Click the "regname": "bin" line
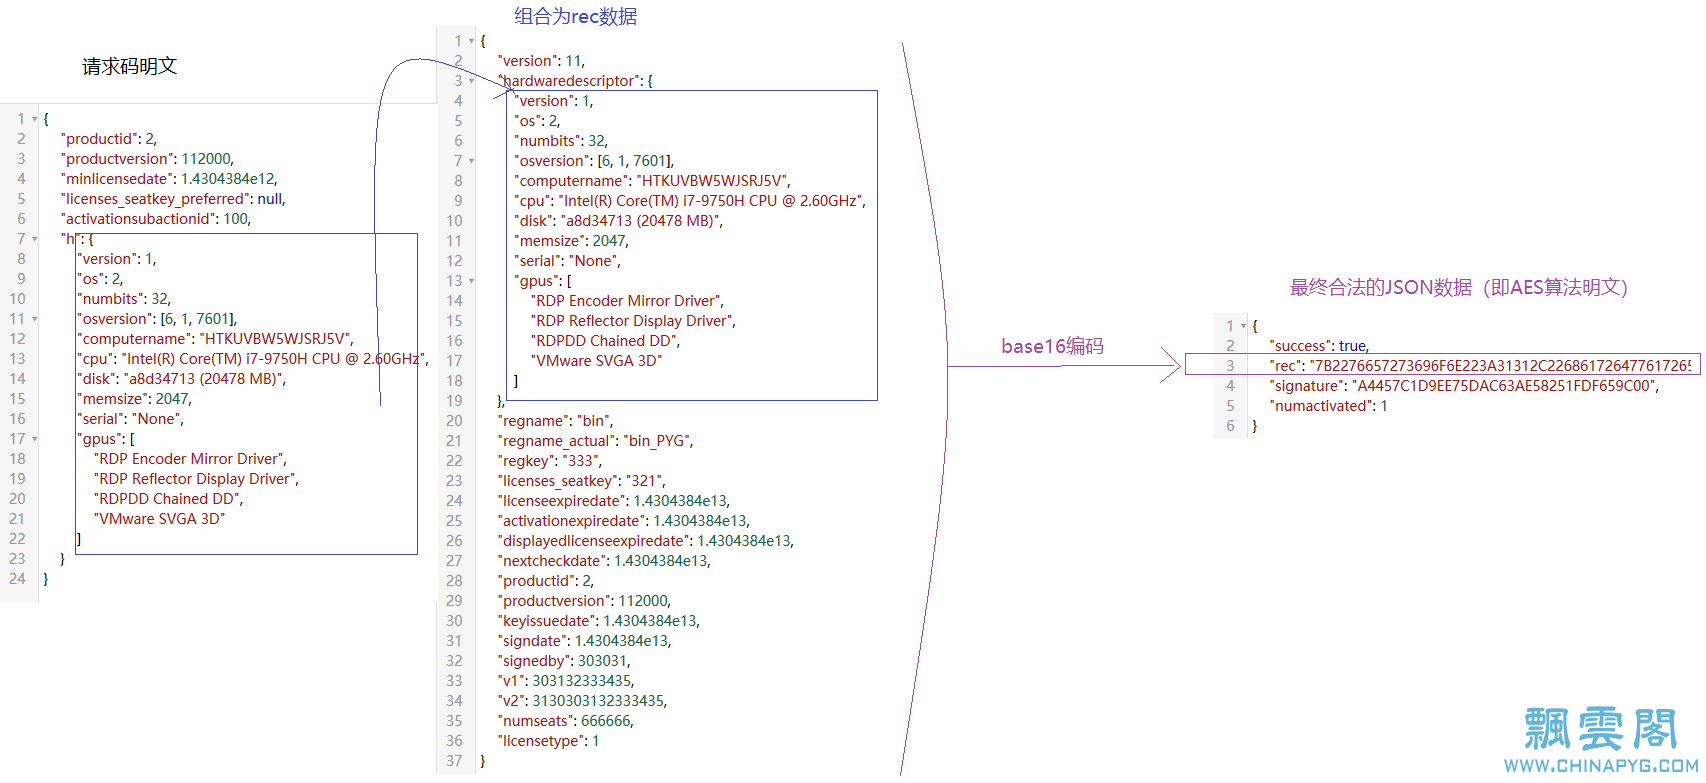This screenshot has width=1706, height=783. pos(555,421)
